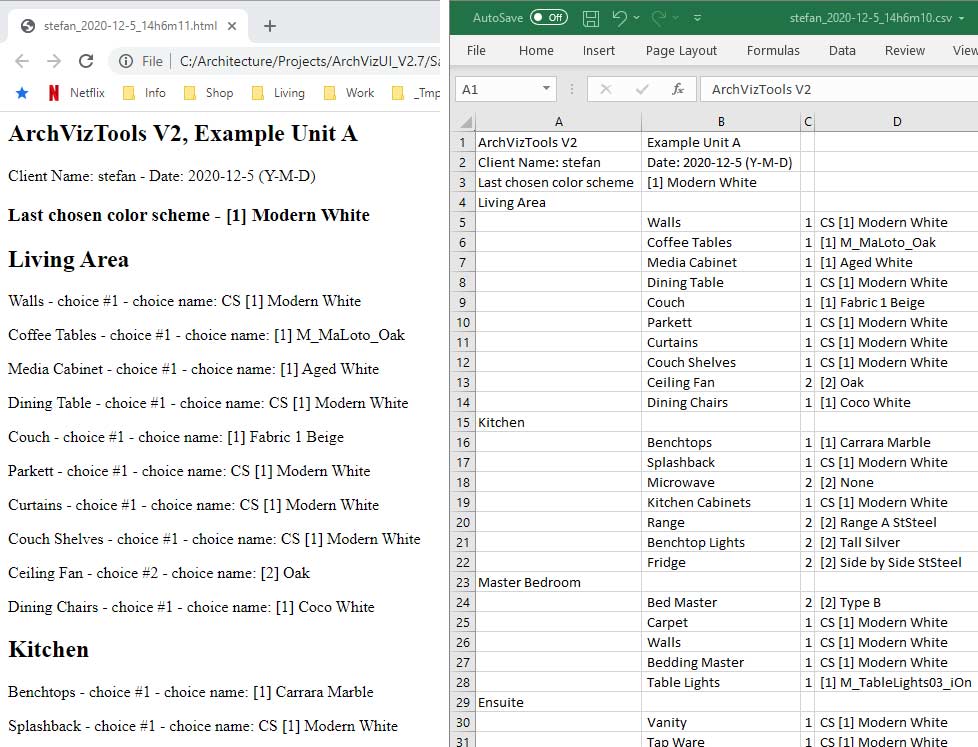Open the _Tmp bookmarks folder
Screen dimensions: 978x747
[x=415, y=93]
